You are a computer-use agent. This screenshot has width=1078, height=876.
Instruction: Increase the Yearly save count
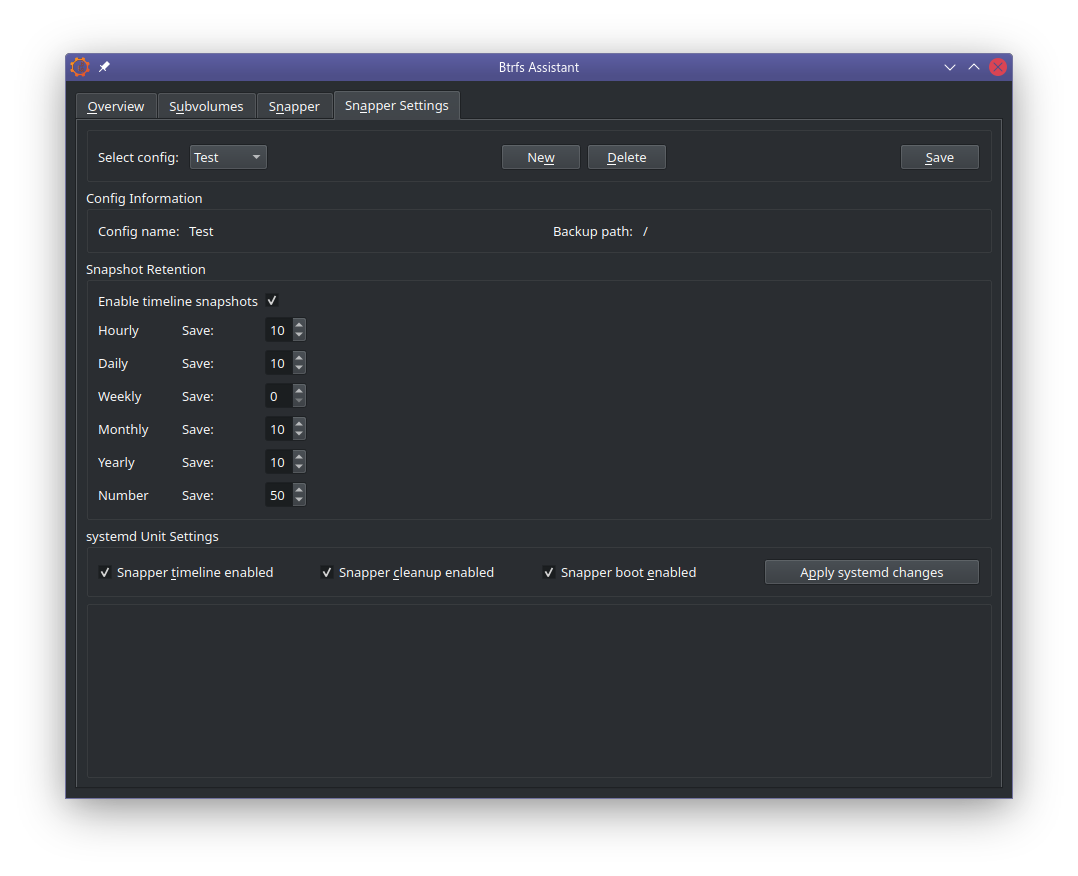tap(298, 457)
